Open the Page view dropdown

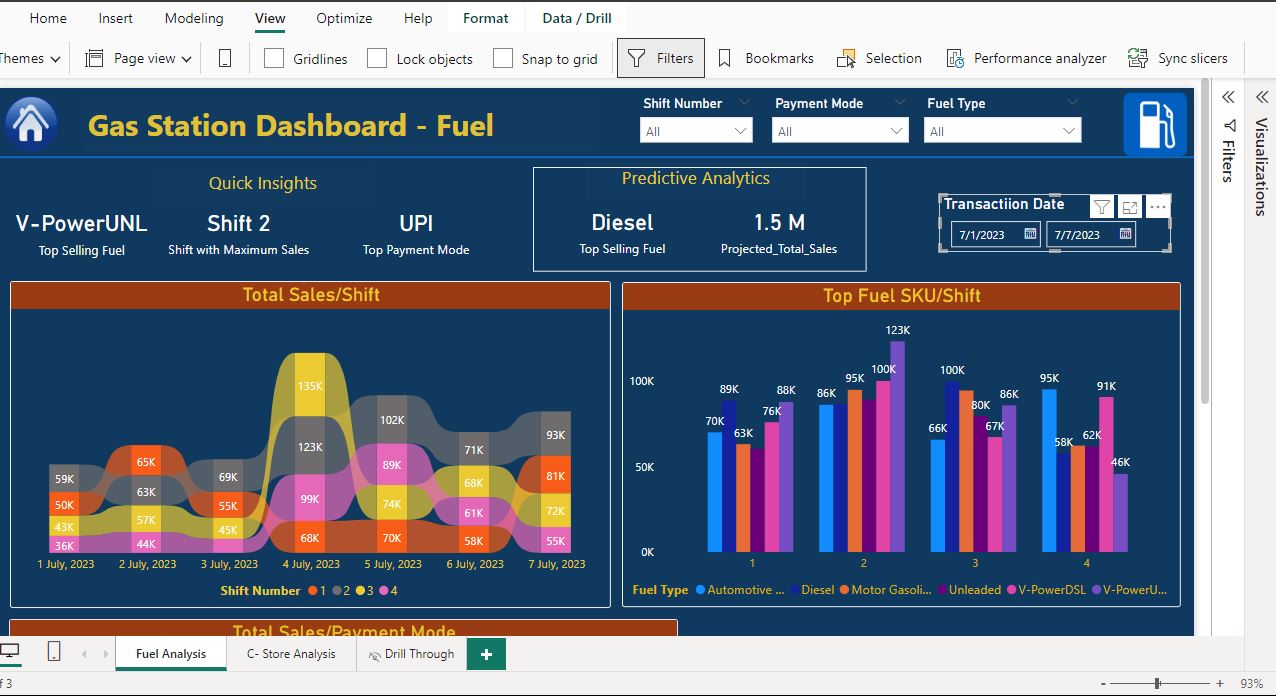(139, 59)
